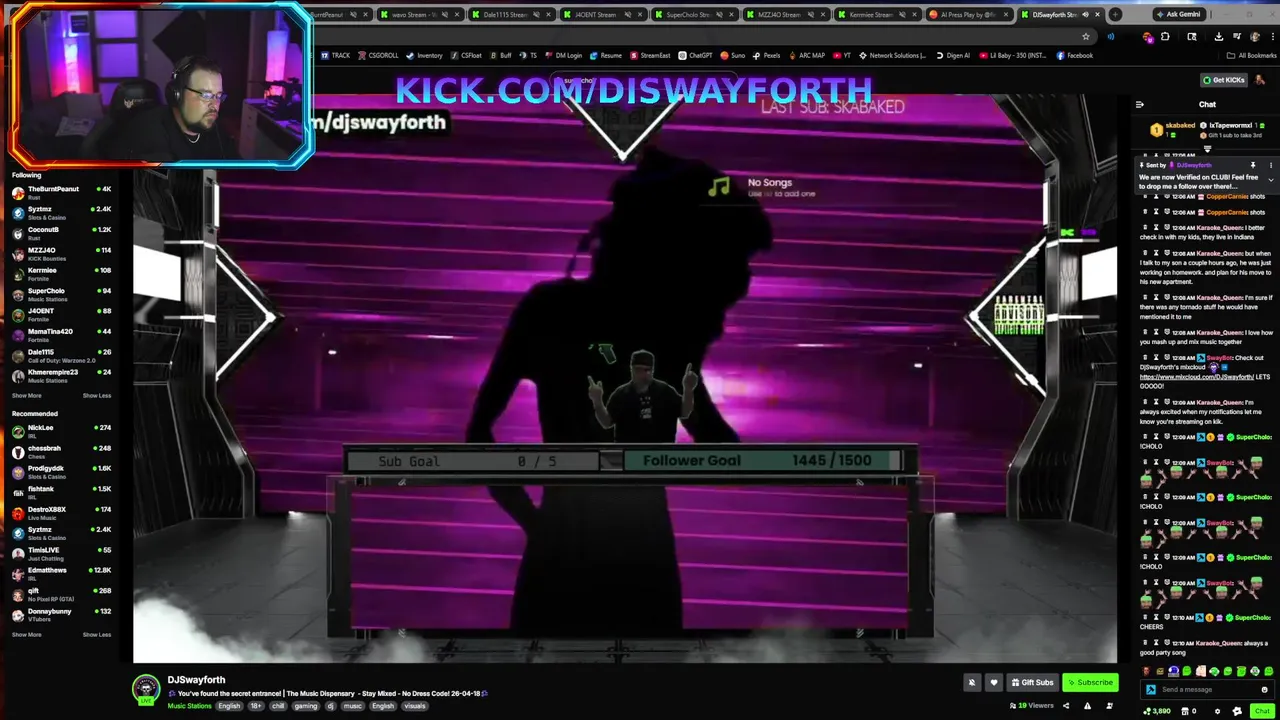Open the KICKs balance showing 3,890

tap(1158, 711)
